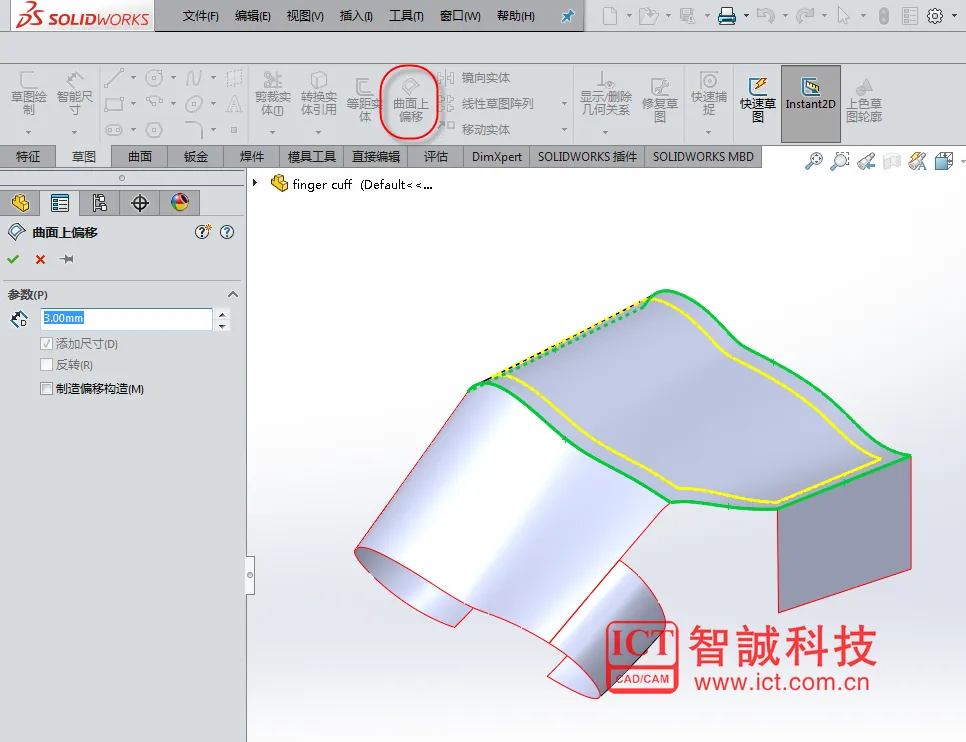Click Display/Delete Relations (显示/删除几何关系)
The image size is (966, 742).
pos(606,94)
